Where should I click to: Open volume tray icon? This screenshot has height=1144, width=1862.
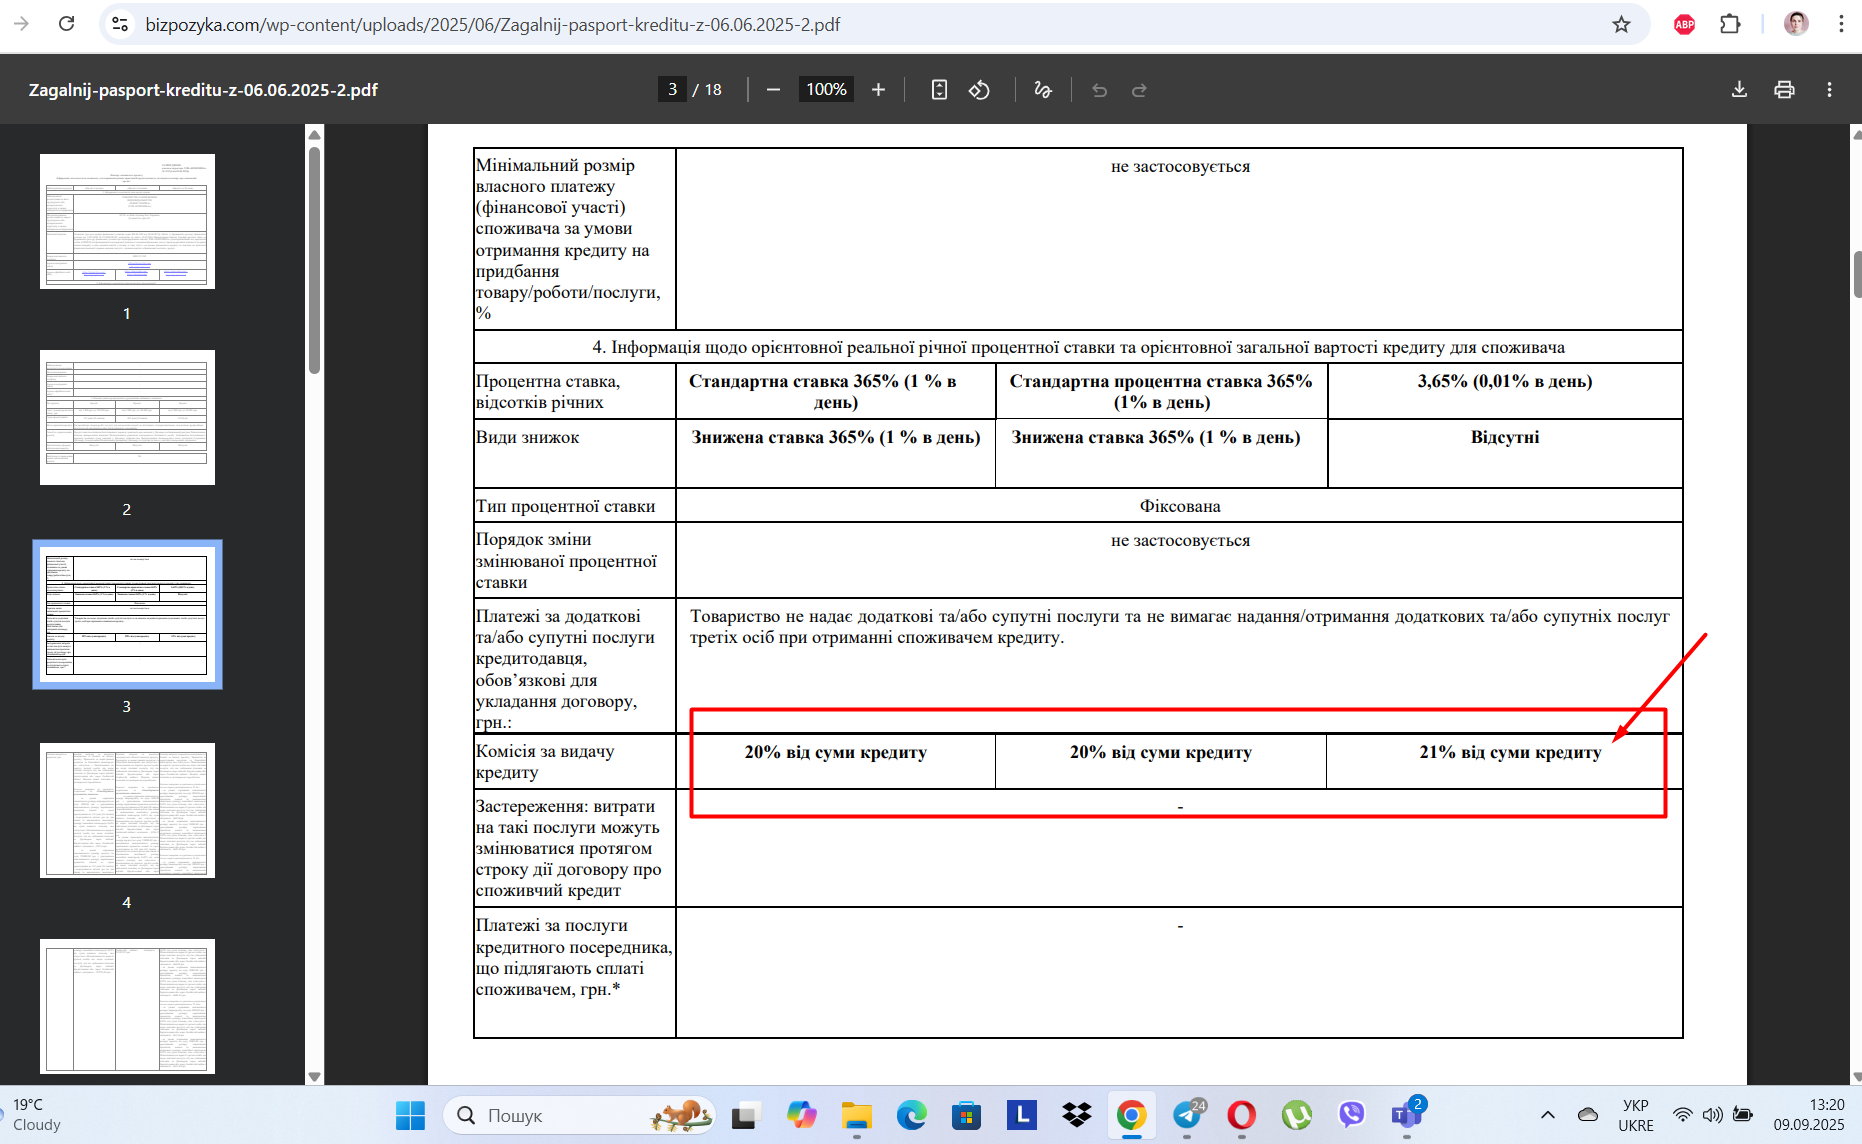[1712, 1115]
